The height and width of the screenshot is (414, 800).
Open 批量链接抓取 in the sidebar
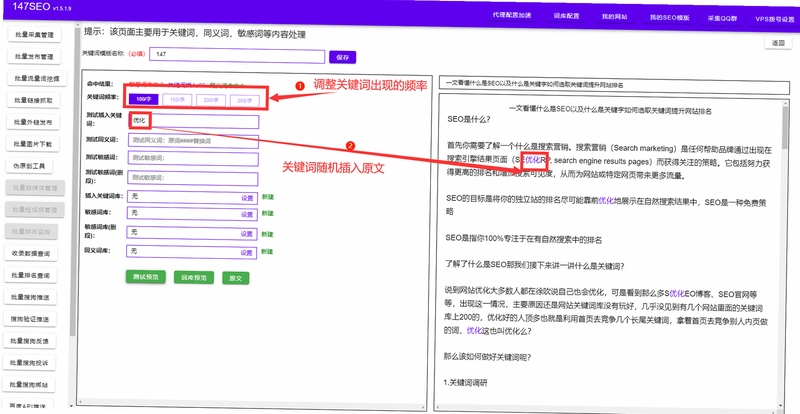(x=34, y=101)
